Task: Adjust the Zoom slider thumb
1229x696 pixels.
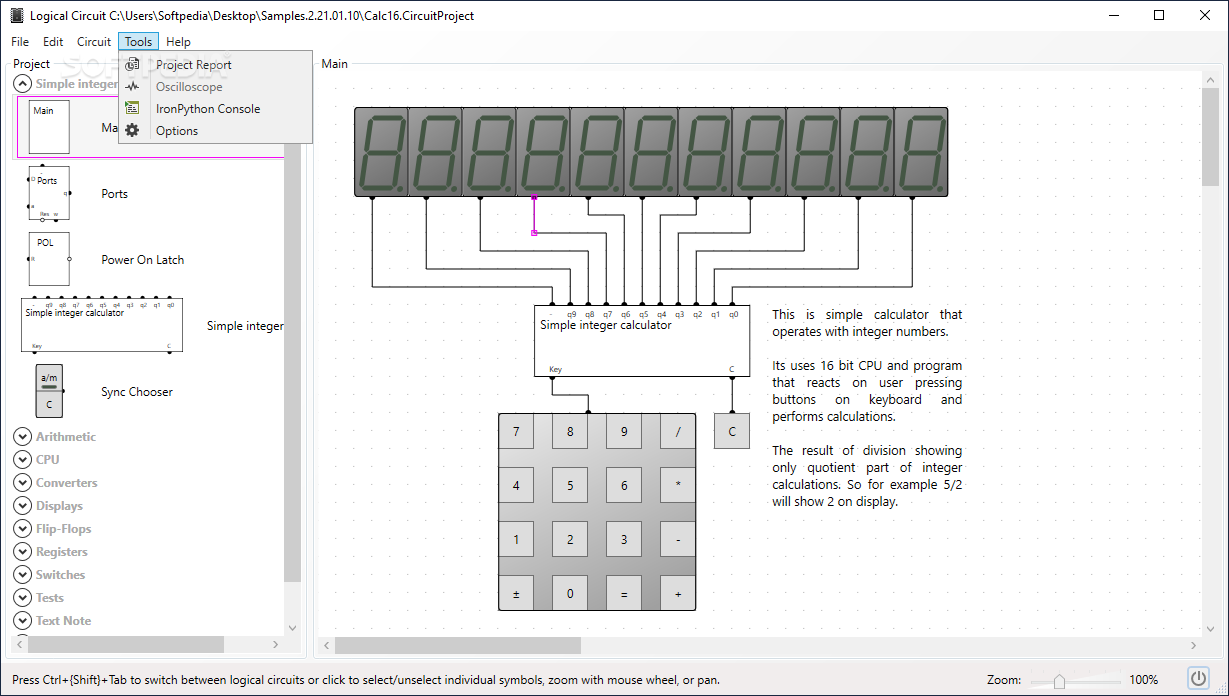Action: pyautogui.click(x=1059, y=680)
